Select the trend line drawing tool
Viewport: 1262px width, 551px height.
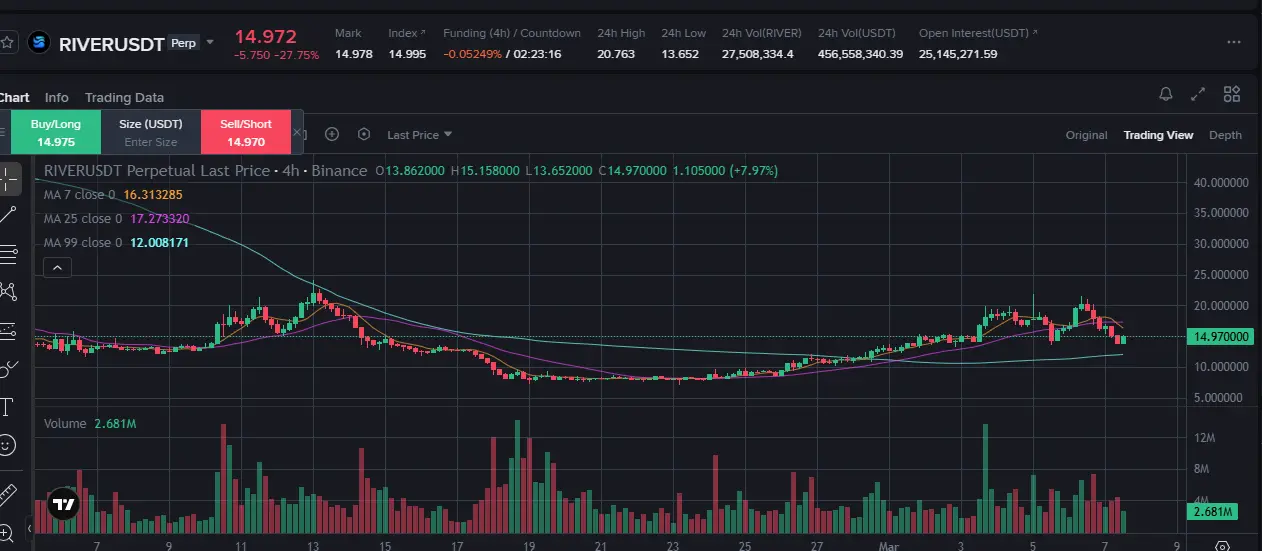(9, 214)
